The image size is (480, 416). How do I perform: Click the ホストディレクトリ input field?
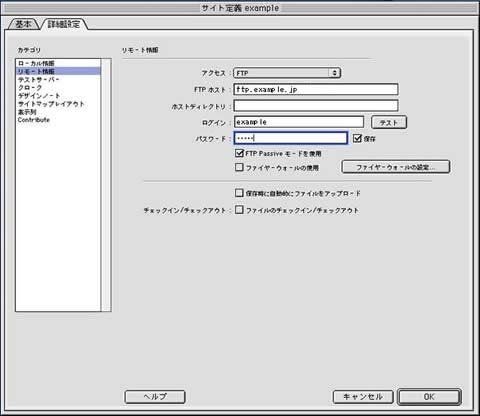tap(316, 106)
